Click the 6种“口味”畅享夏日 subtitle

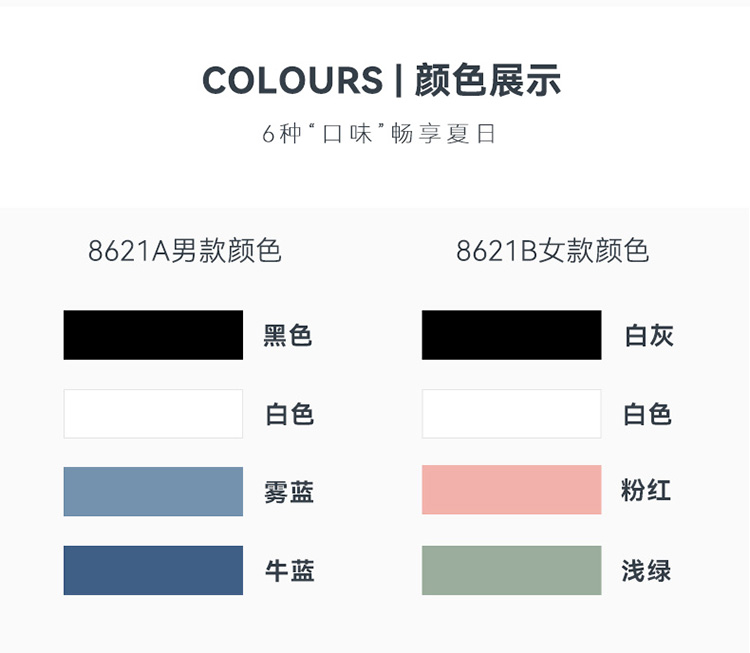click(378, 133)
